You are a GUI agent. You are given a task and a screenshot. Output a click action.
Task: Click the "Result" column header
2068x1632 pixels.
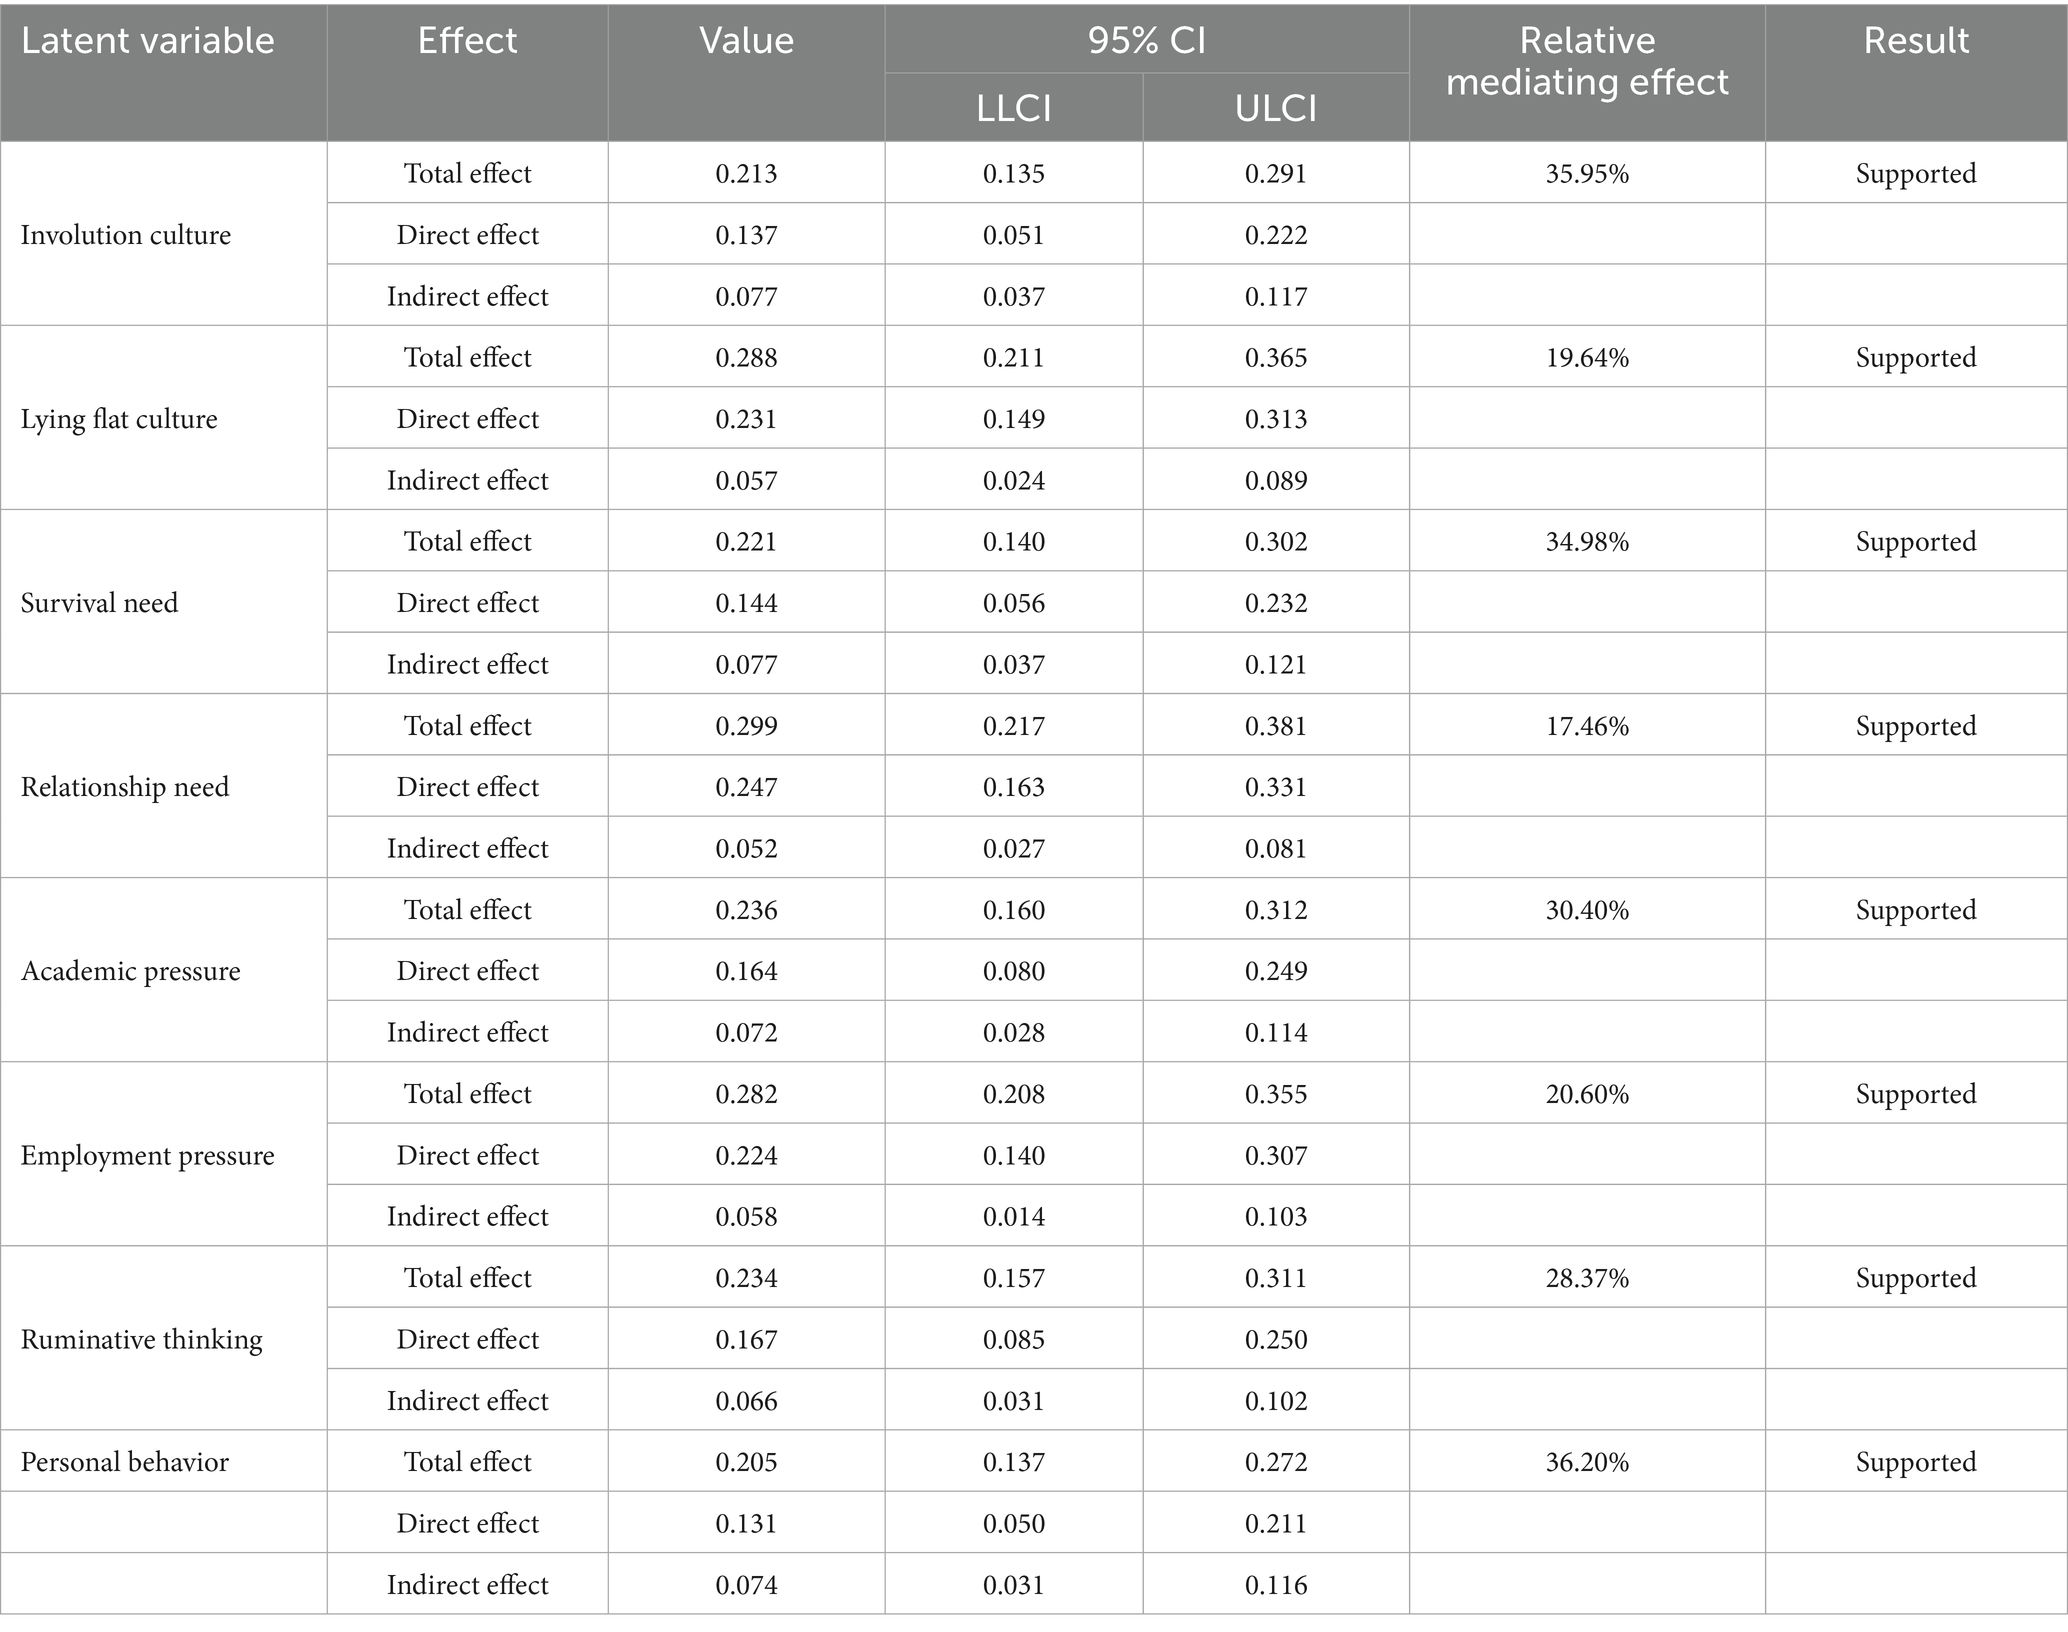1915,41
